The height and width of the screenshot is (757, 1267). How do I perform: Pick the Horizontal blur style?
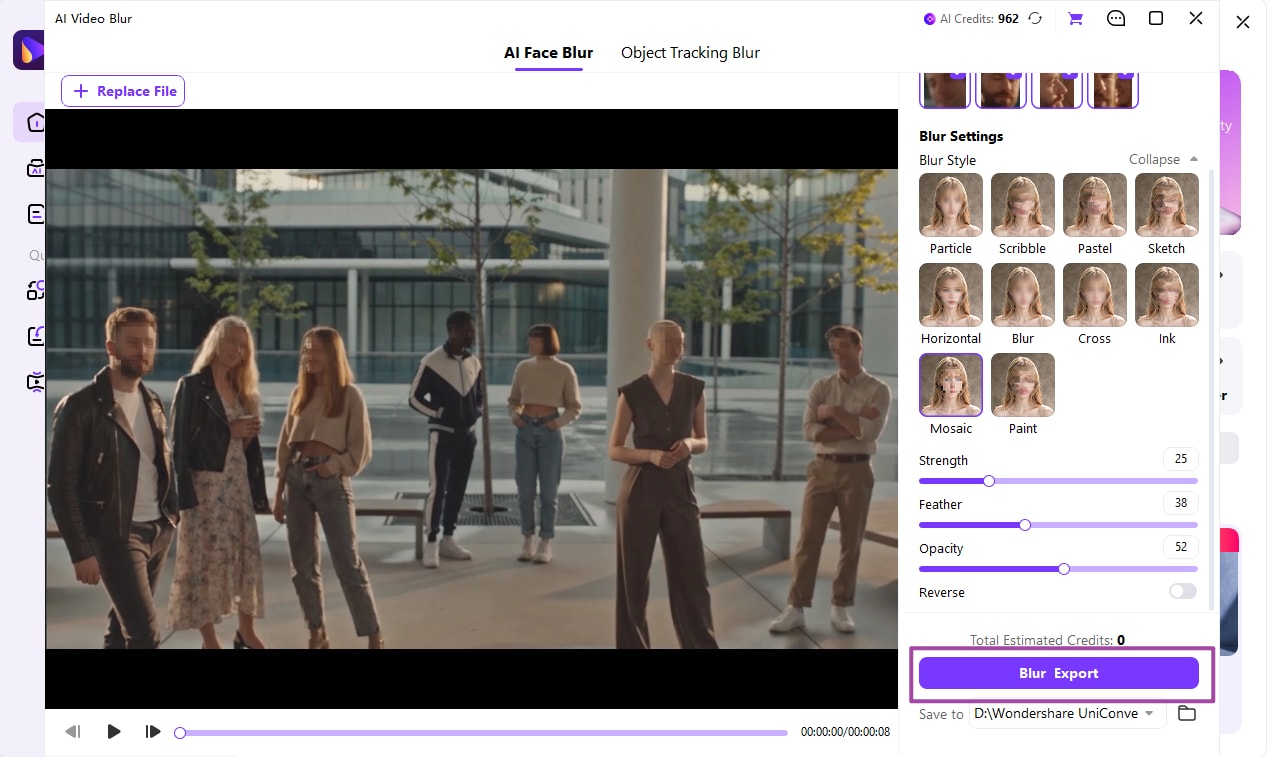(x=951, y=295)
